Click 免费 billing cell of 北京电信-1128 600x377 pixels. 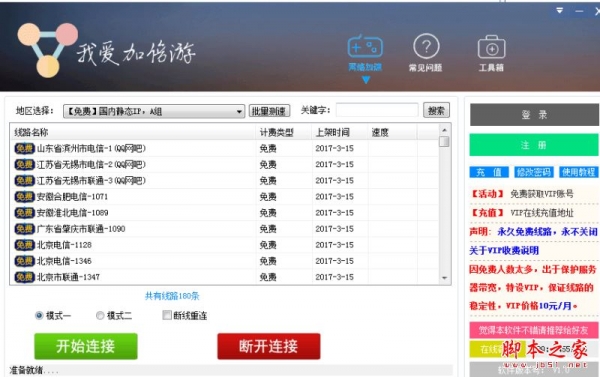(x=268, y=245)
